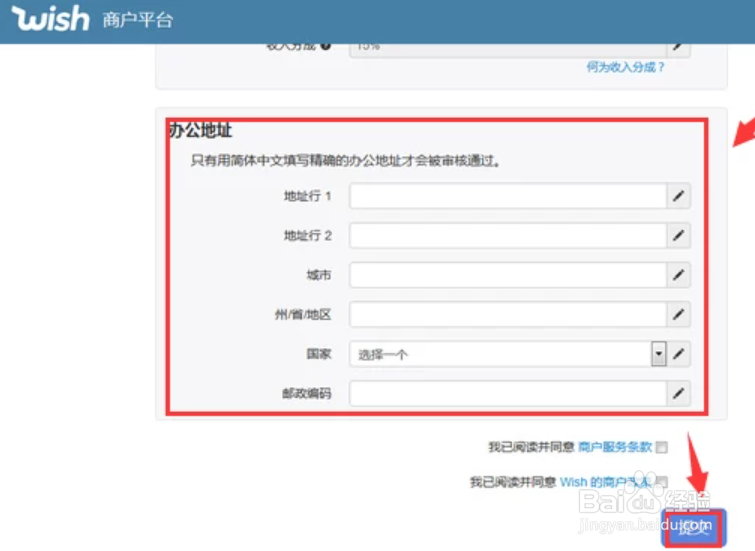Click the pencil icon beside 国家 dropdown
This screenshot has width=755, height=551.
point(678,354)
